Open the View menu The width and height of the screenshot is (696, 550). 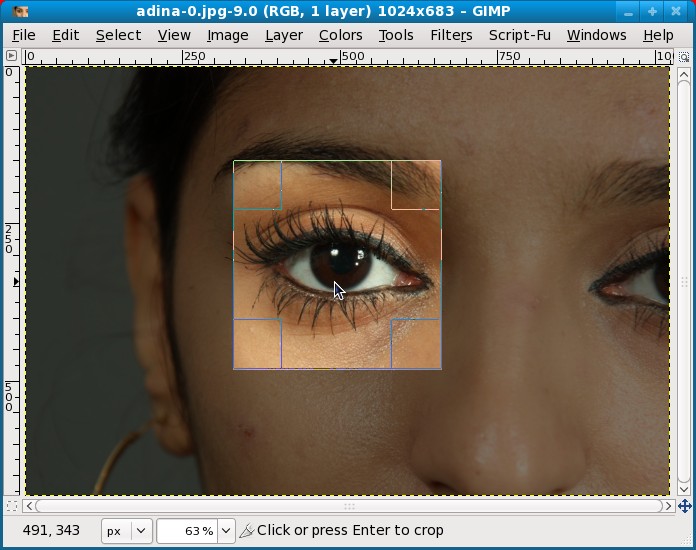174,35
